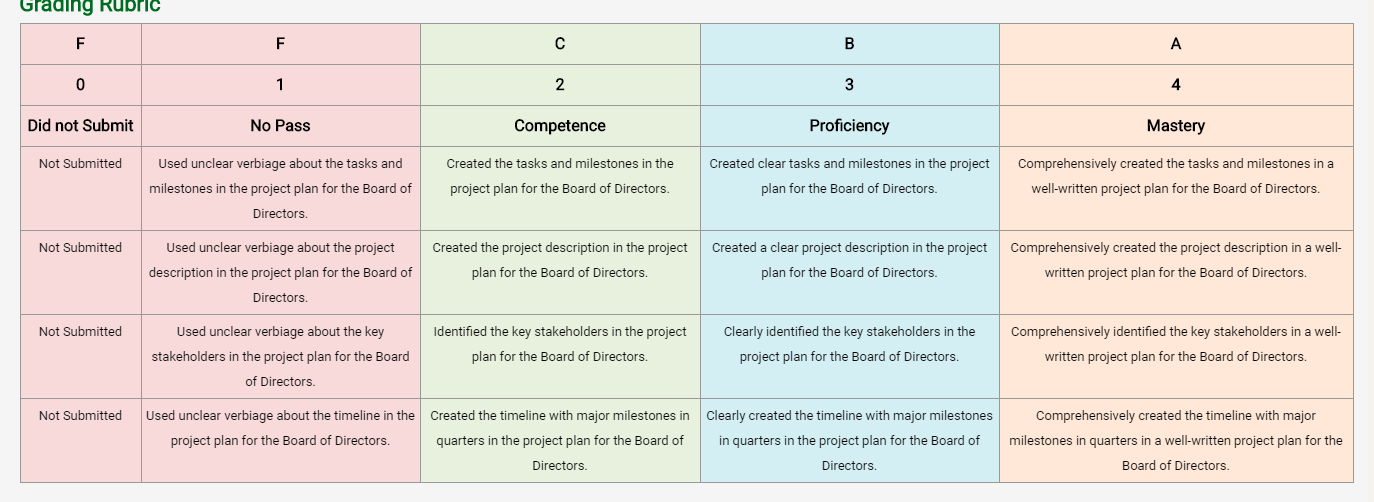Click the No Pass header cell

point(280,126)
